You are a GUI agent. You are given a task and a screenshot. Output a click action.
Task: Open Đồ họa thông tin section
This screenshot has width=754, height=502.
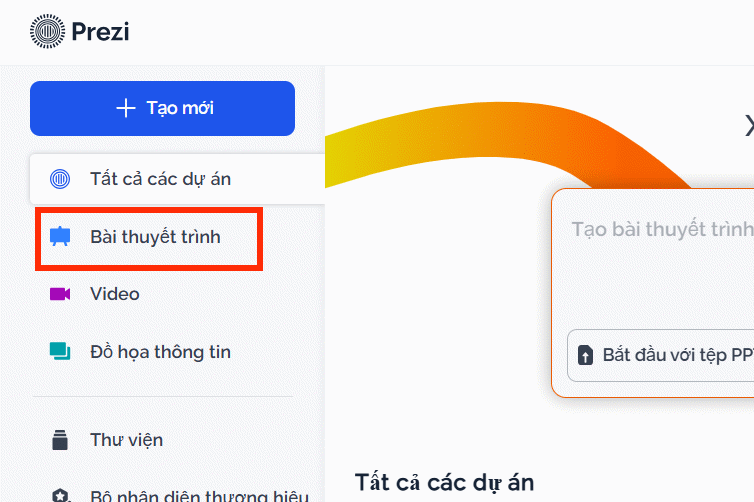click(160, 352)
